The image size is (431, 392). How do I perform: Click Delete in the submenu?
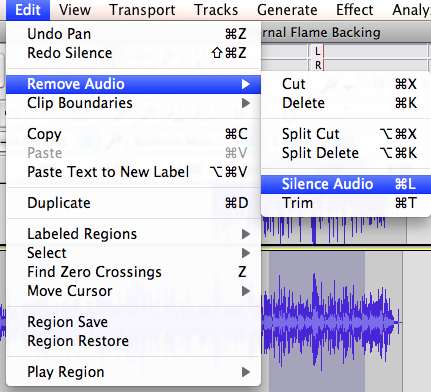[346, 103]
